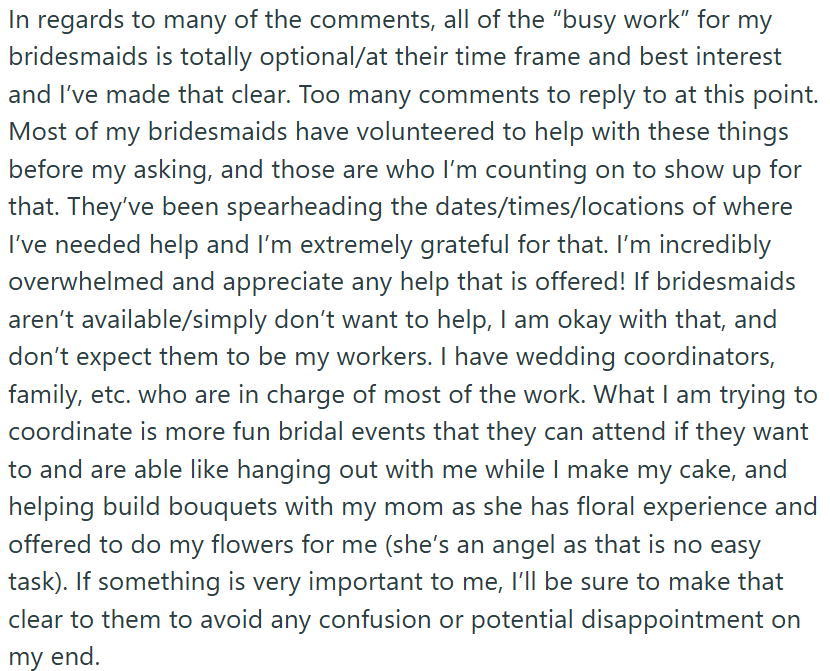Click the word "spearheading" in the text
Screen dimensions: 830x671
[x=304, y=207]
